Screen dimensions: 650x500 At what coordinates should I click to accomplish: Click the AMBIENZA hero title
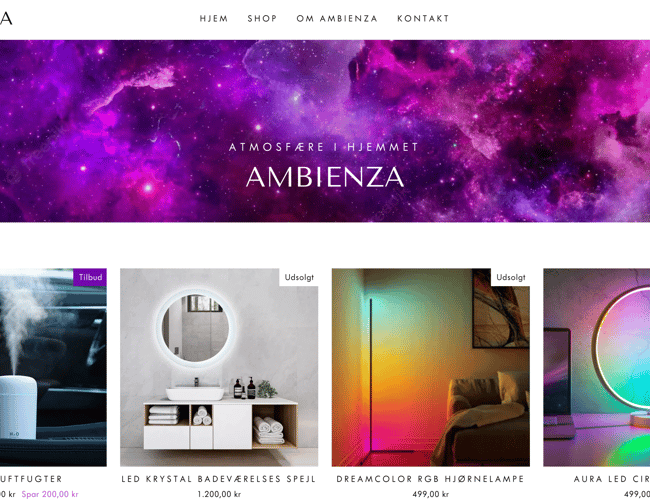(325, 177)
